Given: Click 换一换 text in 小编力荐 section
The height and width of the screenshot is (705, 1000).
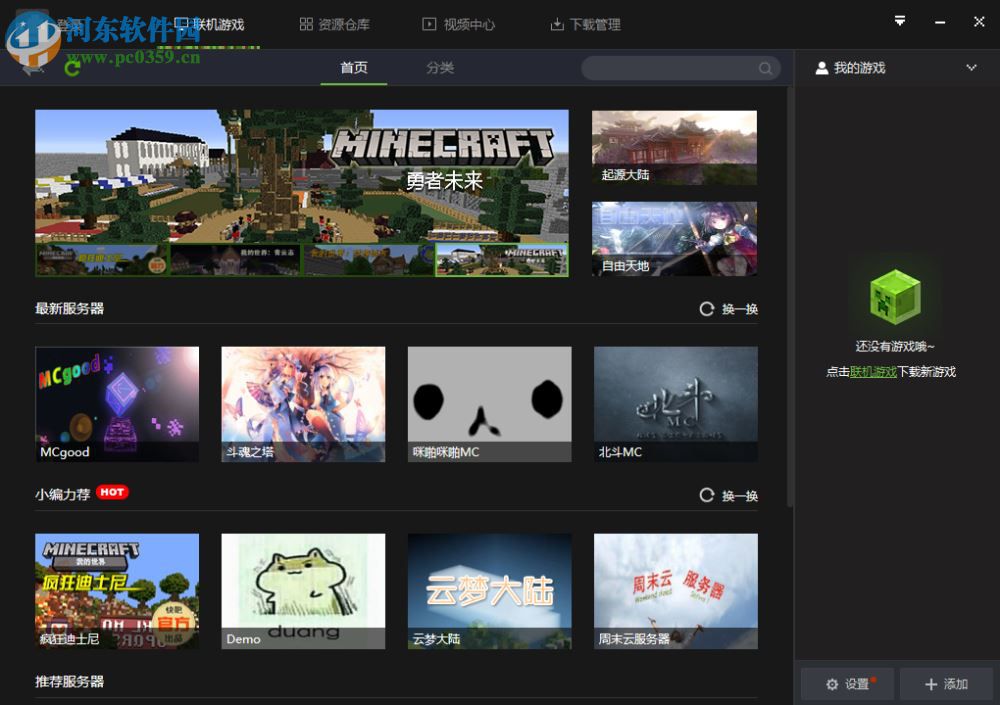Looking at the screenshot, I should pyautogui.click(x=739, y=496).
